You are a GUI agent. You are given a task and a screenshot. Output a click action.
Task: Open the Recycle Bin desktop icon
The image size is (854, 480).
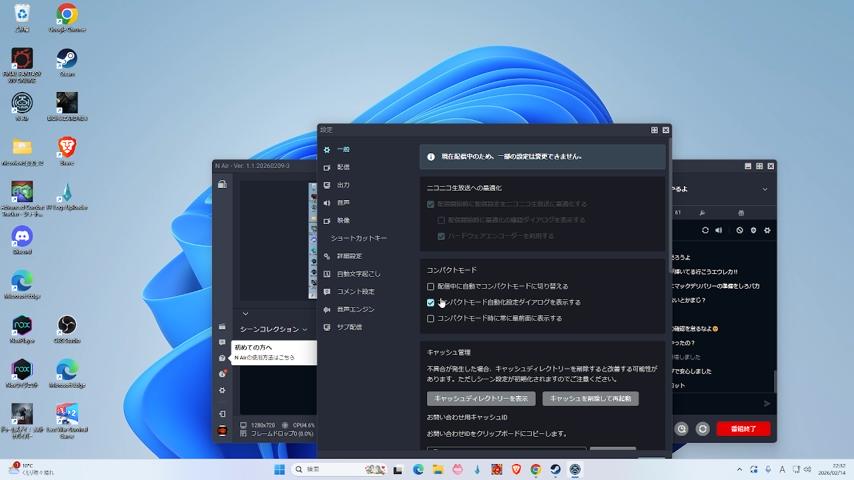[x=22, y=17]
